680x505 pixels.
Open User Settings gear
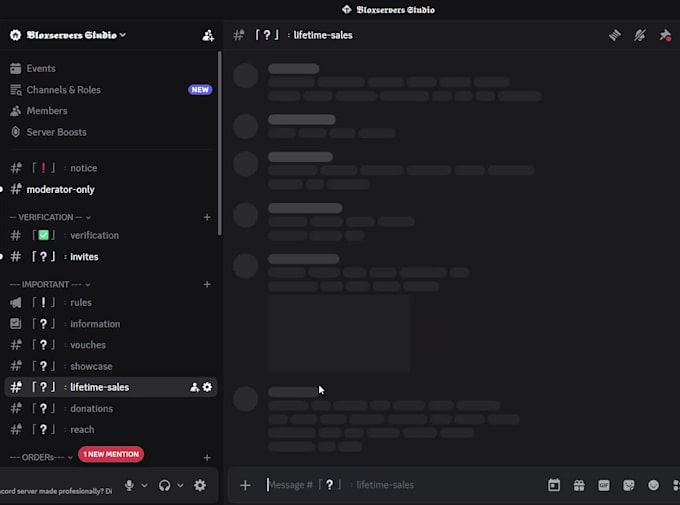pos(200,485)
